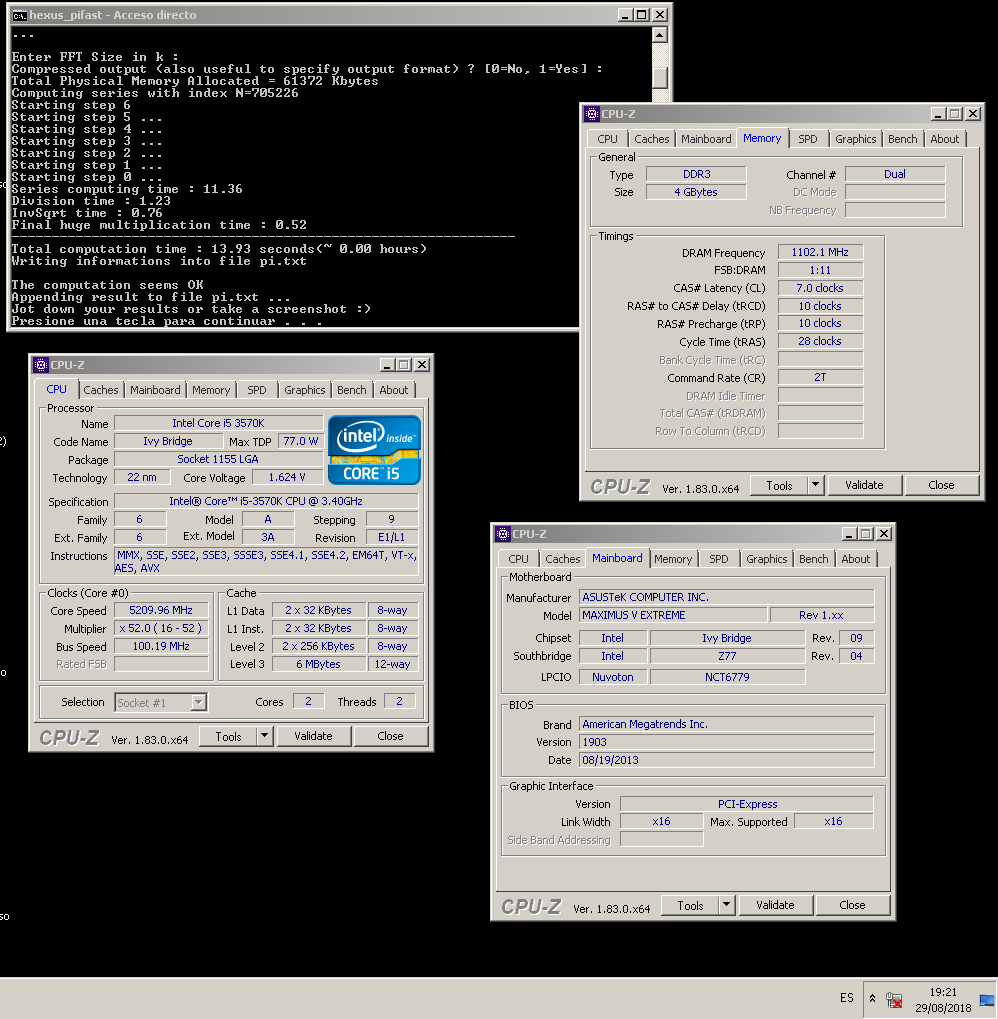
Task: Click the Bus Speed value 100.19 MHz
Action: [161, 646]
